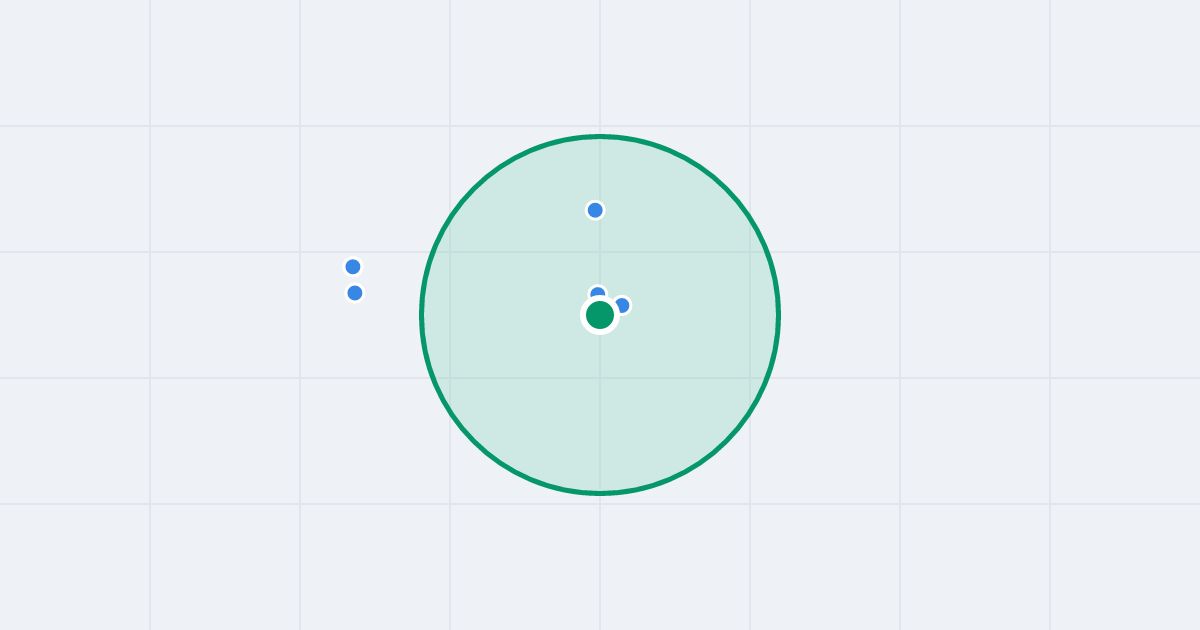Click shaded area in circle's right half
1200x630 pixels.
point(700,315)
